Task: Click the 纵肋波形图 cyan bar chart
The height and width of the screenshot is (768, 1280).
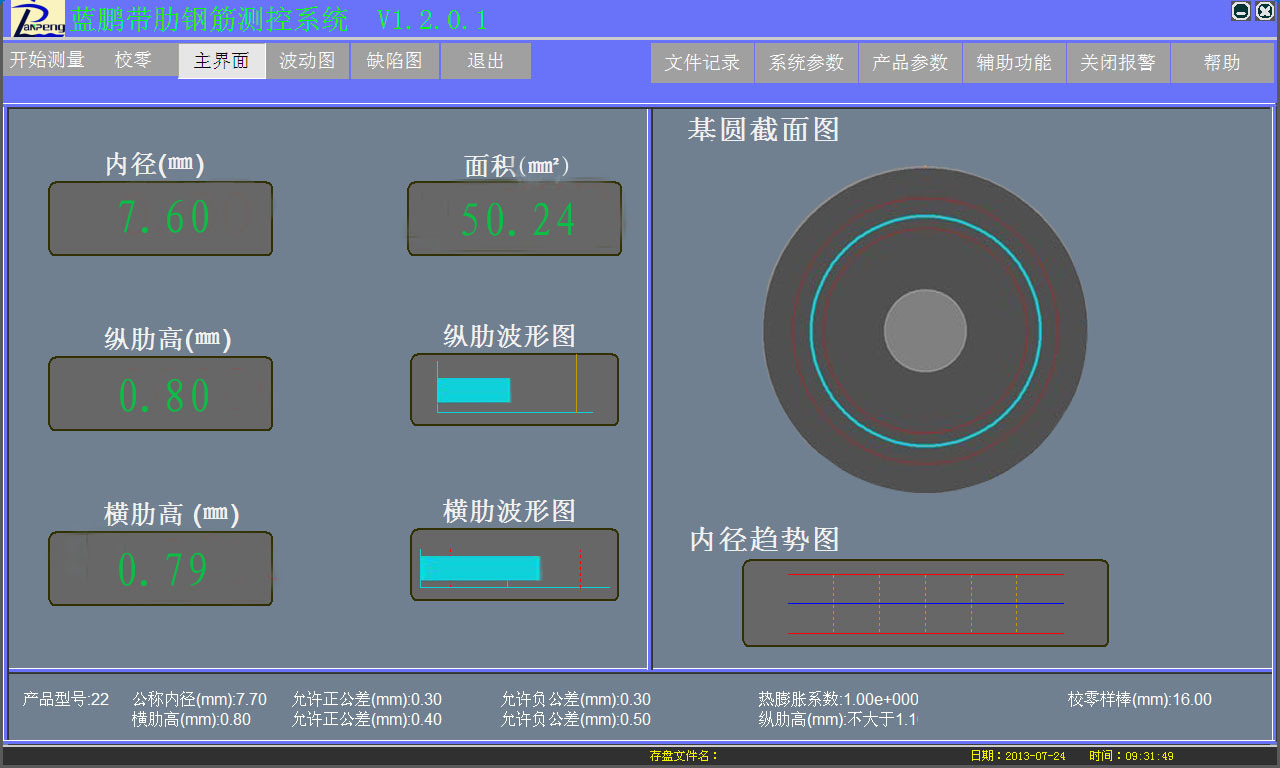Action: tap(514, 390)
